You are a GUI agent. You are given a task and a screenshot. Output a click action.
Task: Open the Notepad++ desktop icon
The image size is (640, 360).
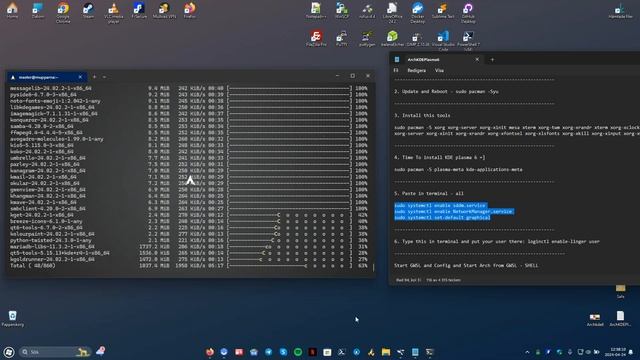(x=316, y=11)
